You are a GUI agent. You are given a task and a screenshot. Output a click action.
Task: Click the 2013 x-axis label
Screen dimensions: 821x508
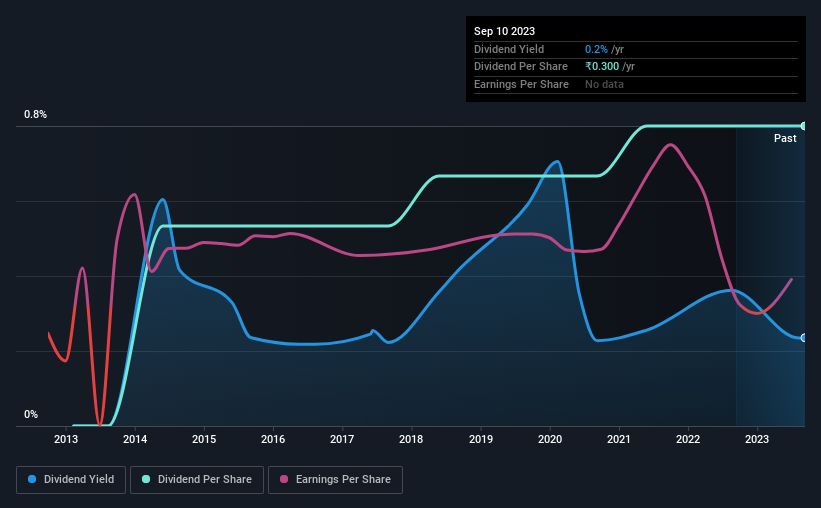pos(66,439)
